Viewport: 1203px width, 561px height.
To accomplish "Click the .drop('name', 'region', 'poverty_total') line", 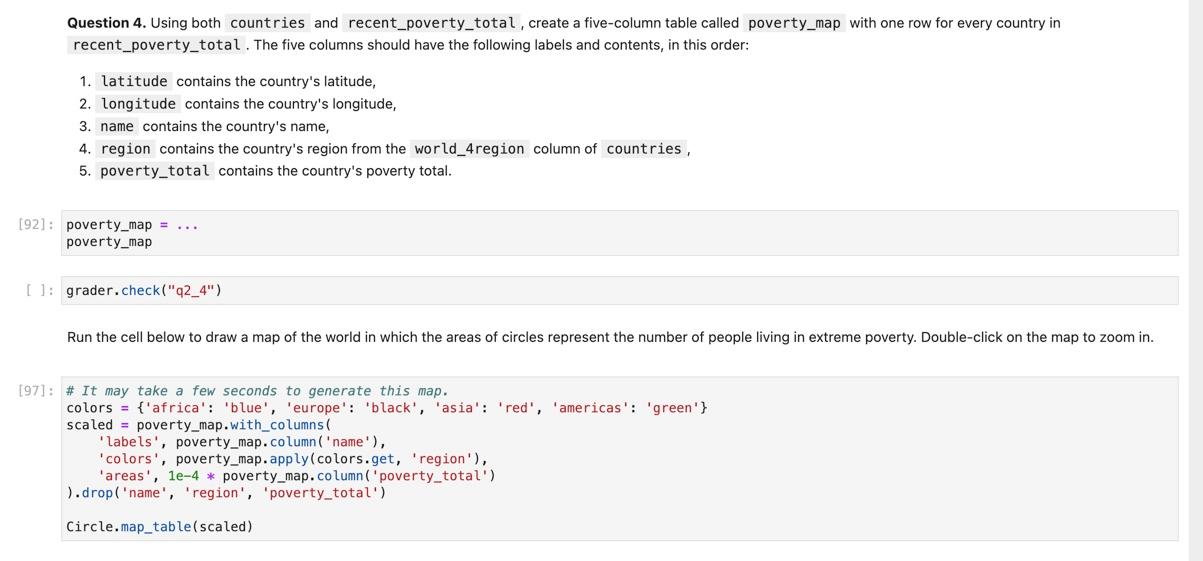I will 226,493.
